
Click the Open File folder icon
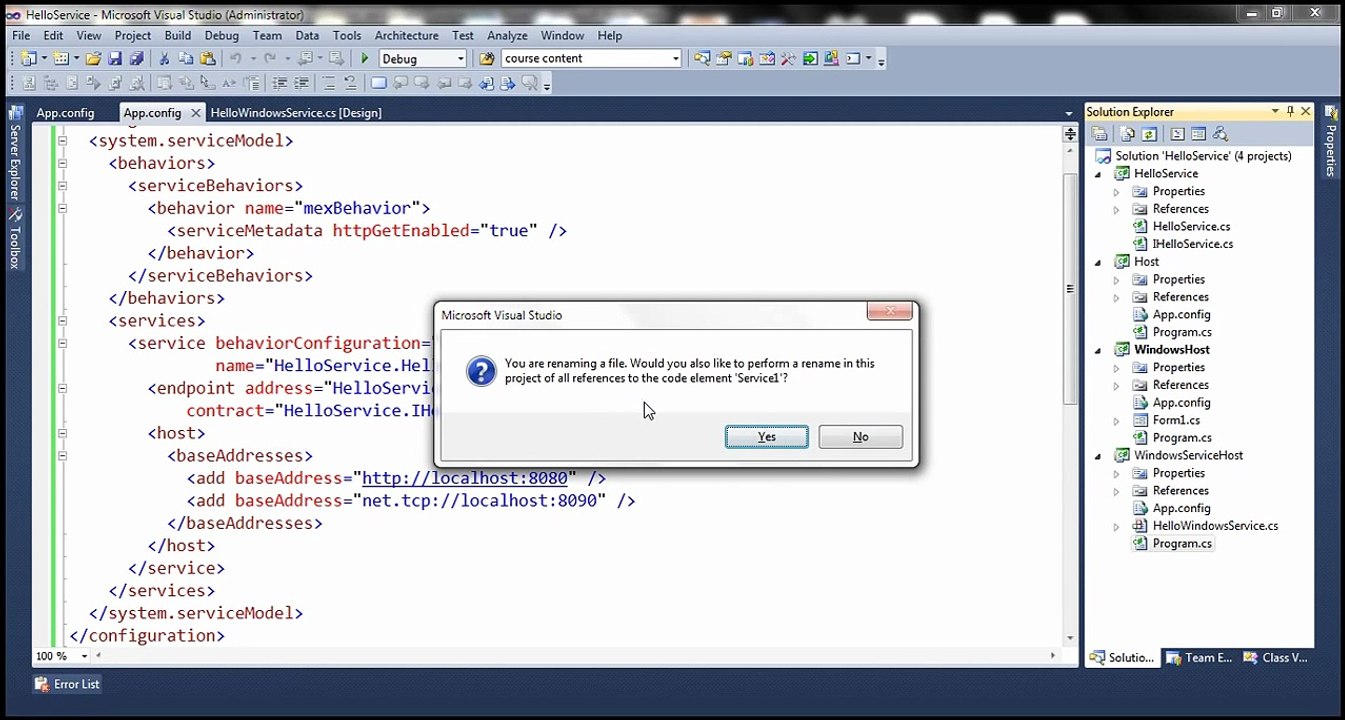pos(93,59)
